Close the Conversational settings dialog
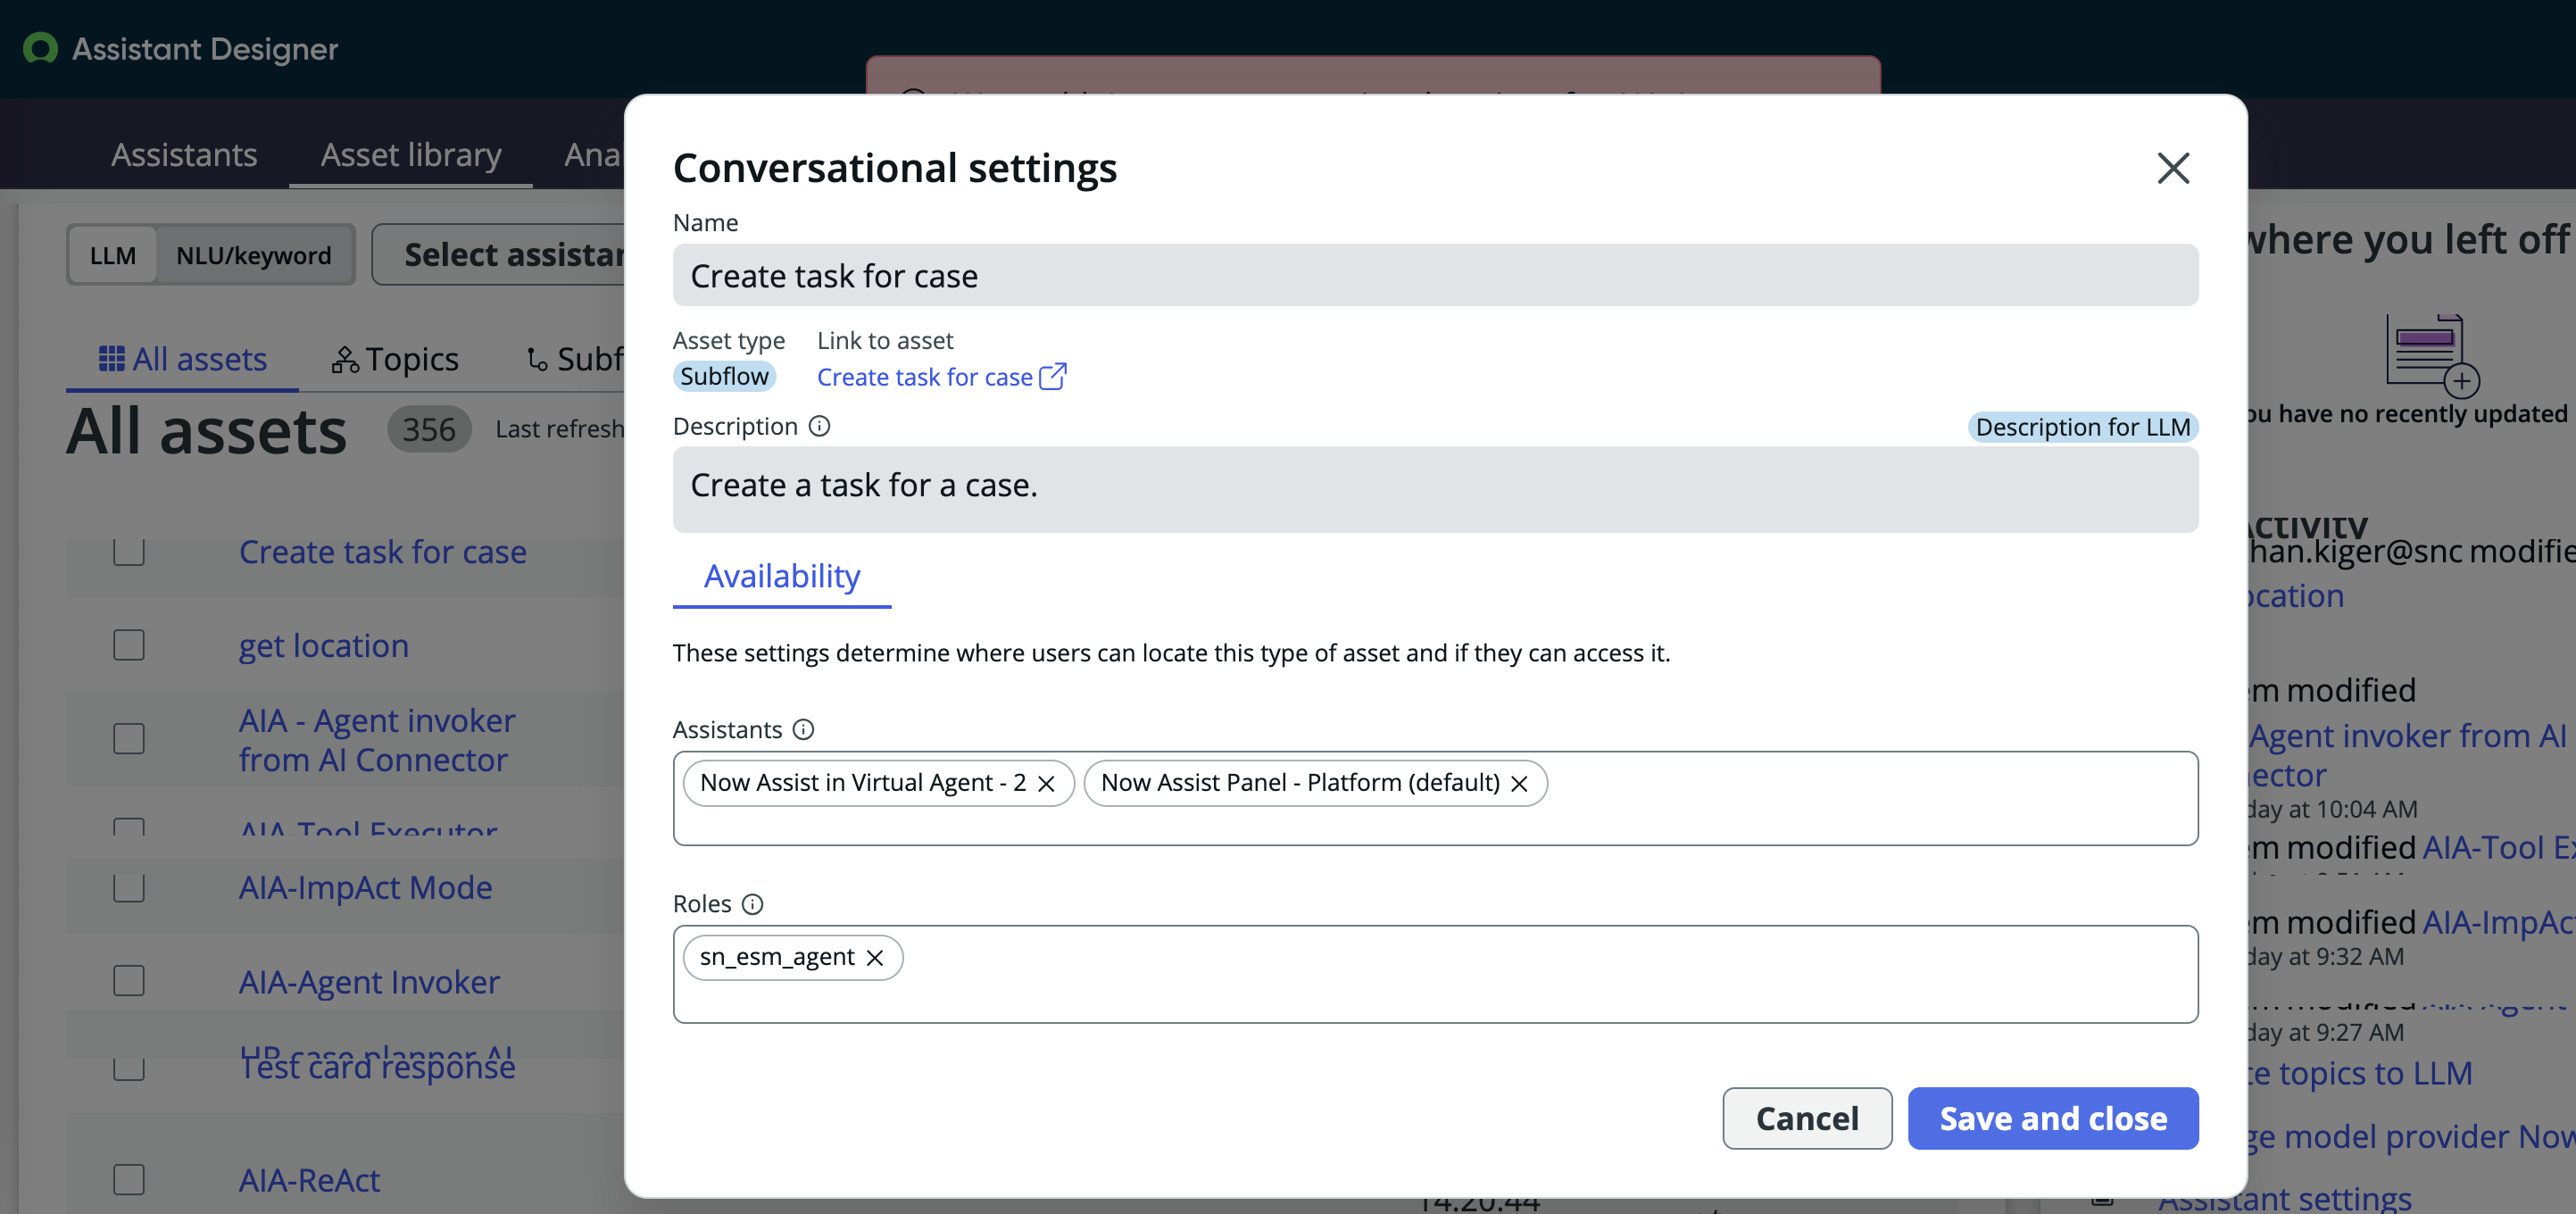 [2173, 168]
